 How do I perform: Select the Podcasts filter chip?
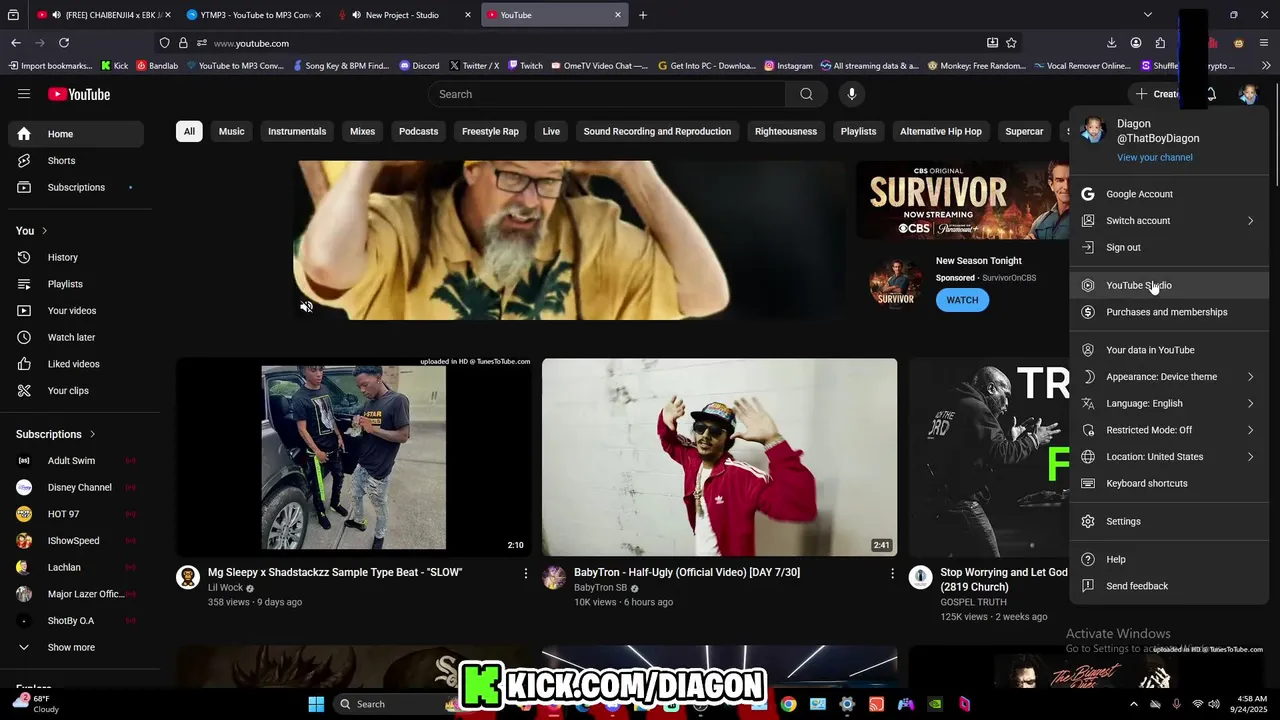(x=418, y=131)
